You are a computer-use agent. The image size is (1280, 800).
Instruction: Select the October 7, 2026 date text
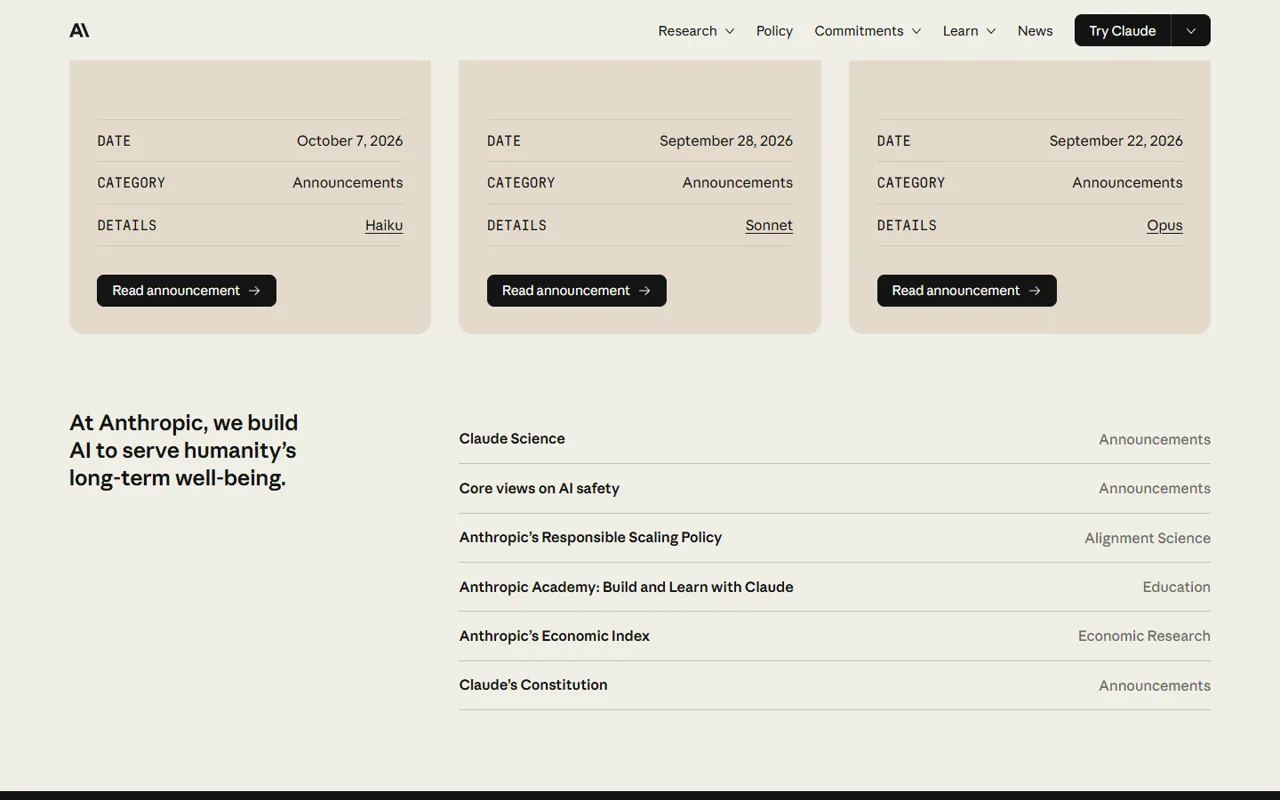click(350, 141)
